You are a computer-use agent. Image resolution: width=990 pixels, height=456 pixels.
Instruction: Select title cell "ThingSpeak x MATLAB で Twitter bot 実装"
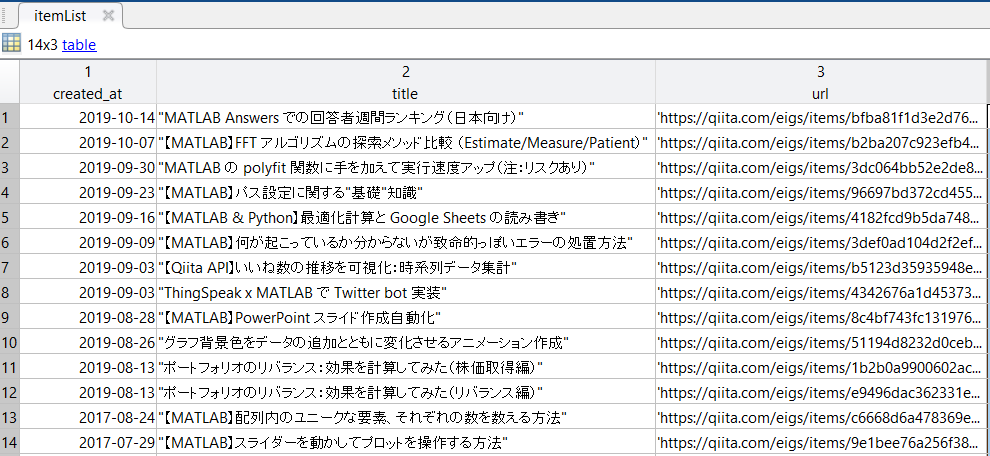pos(405,292)
